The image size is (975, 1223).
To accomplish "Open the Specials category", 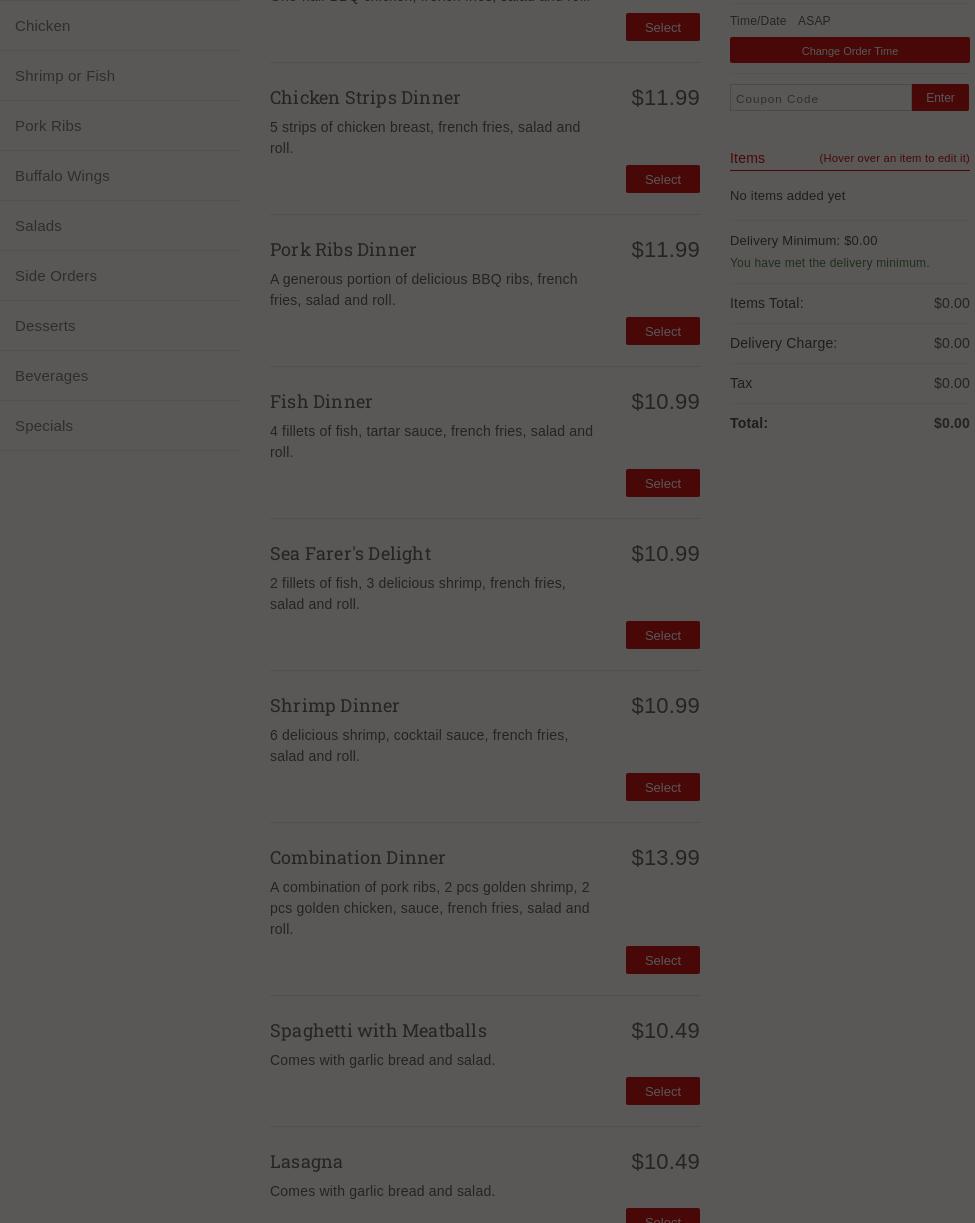I will [44, 426].
